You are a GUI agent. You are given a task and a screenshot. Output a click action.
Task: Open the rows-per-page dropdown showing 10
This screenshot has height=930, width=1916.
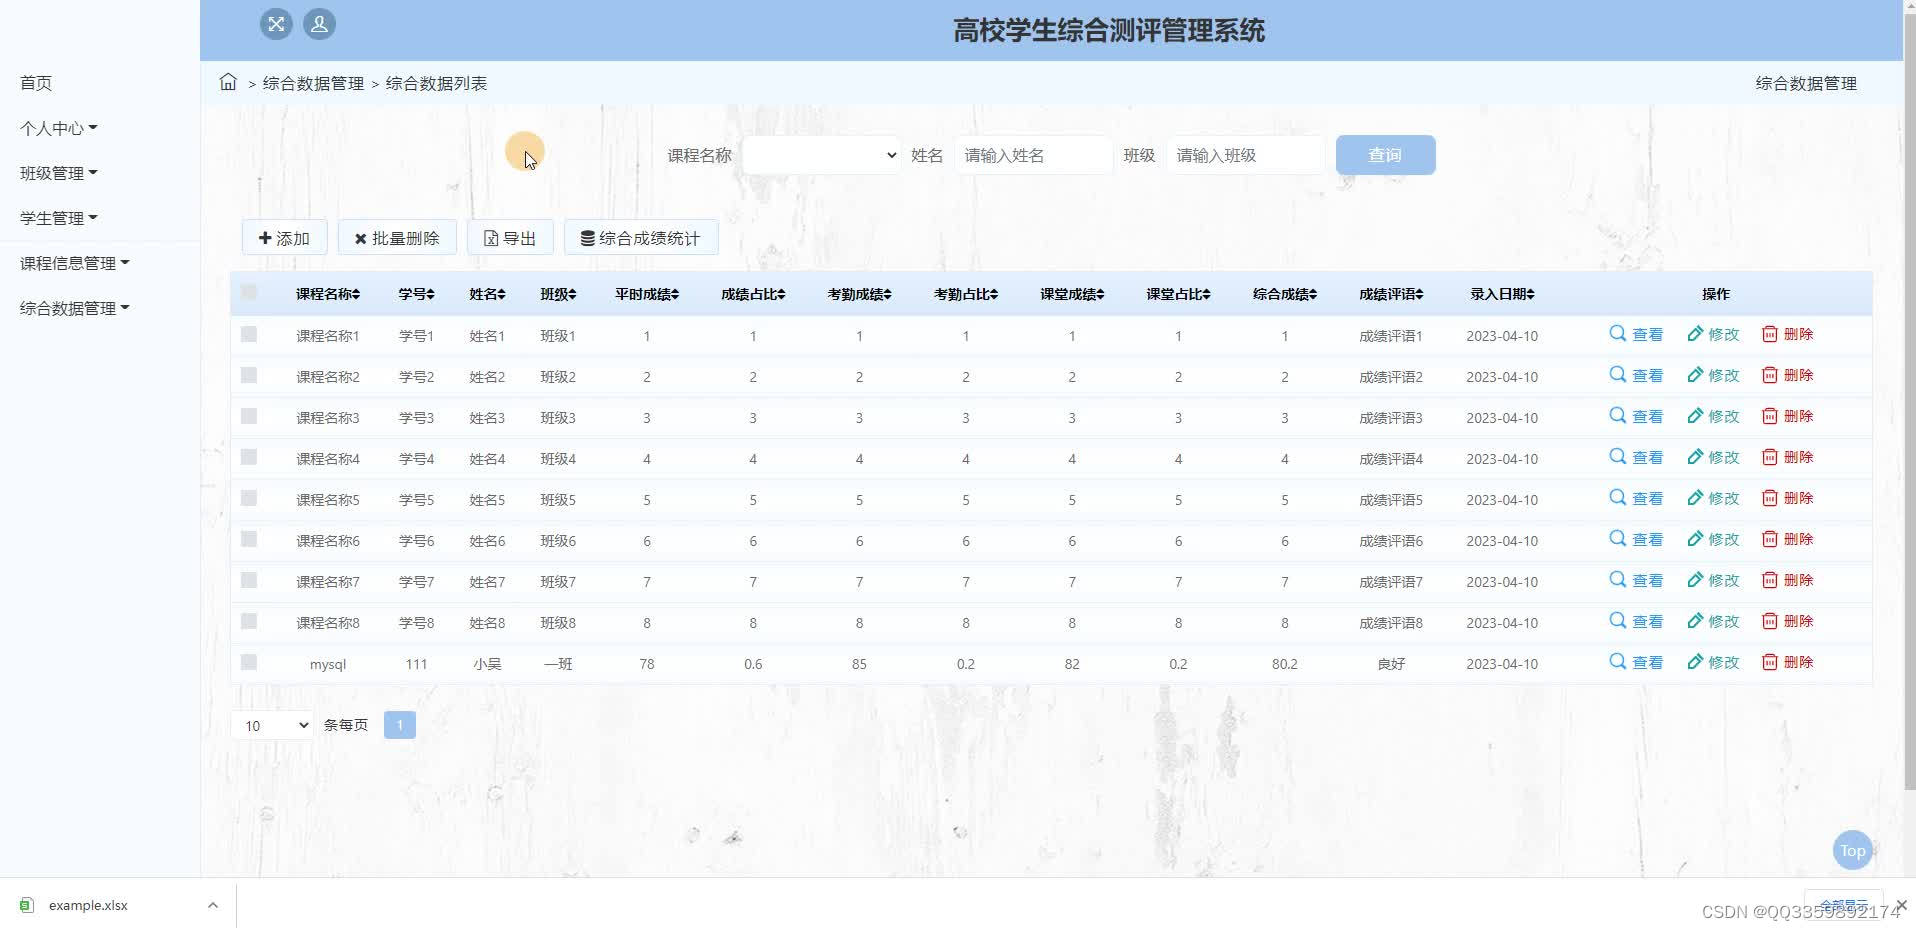pyautogui.click(x=272, y=725)
